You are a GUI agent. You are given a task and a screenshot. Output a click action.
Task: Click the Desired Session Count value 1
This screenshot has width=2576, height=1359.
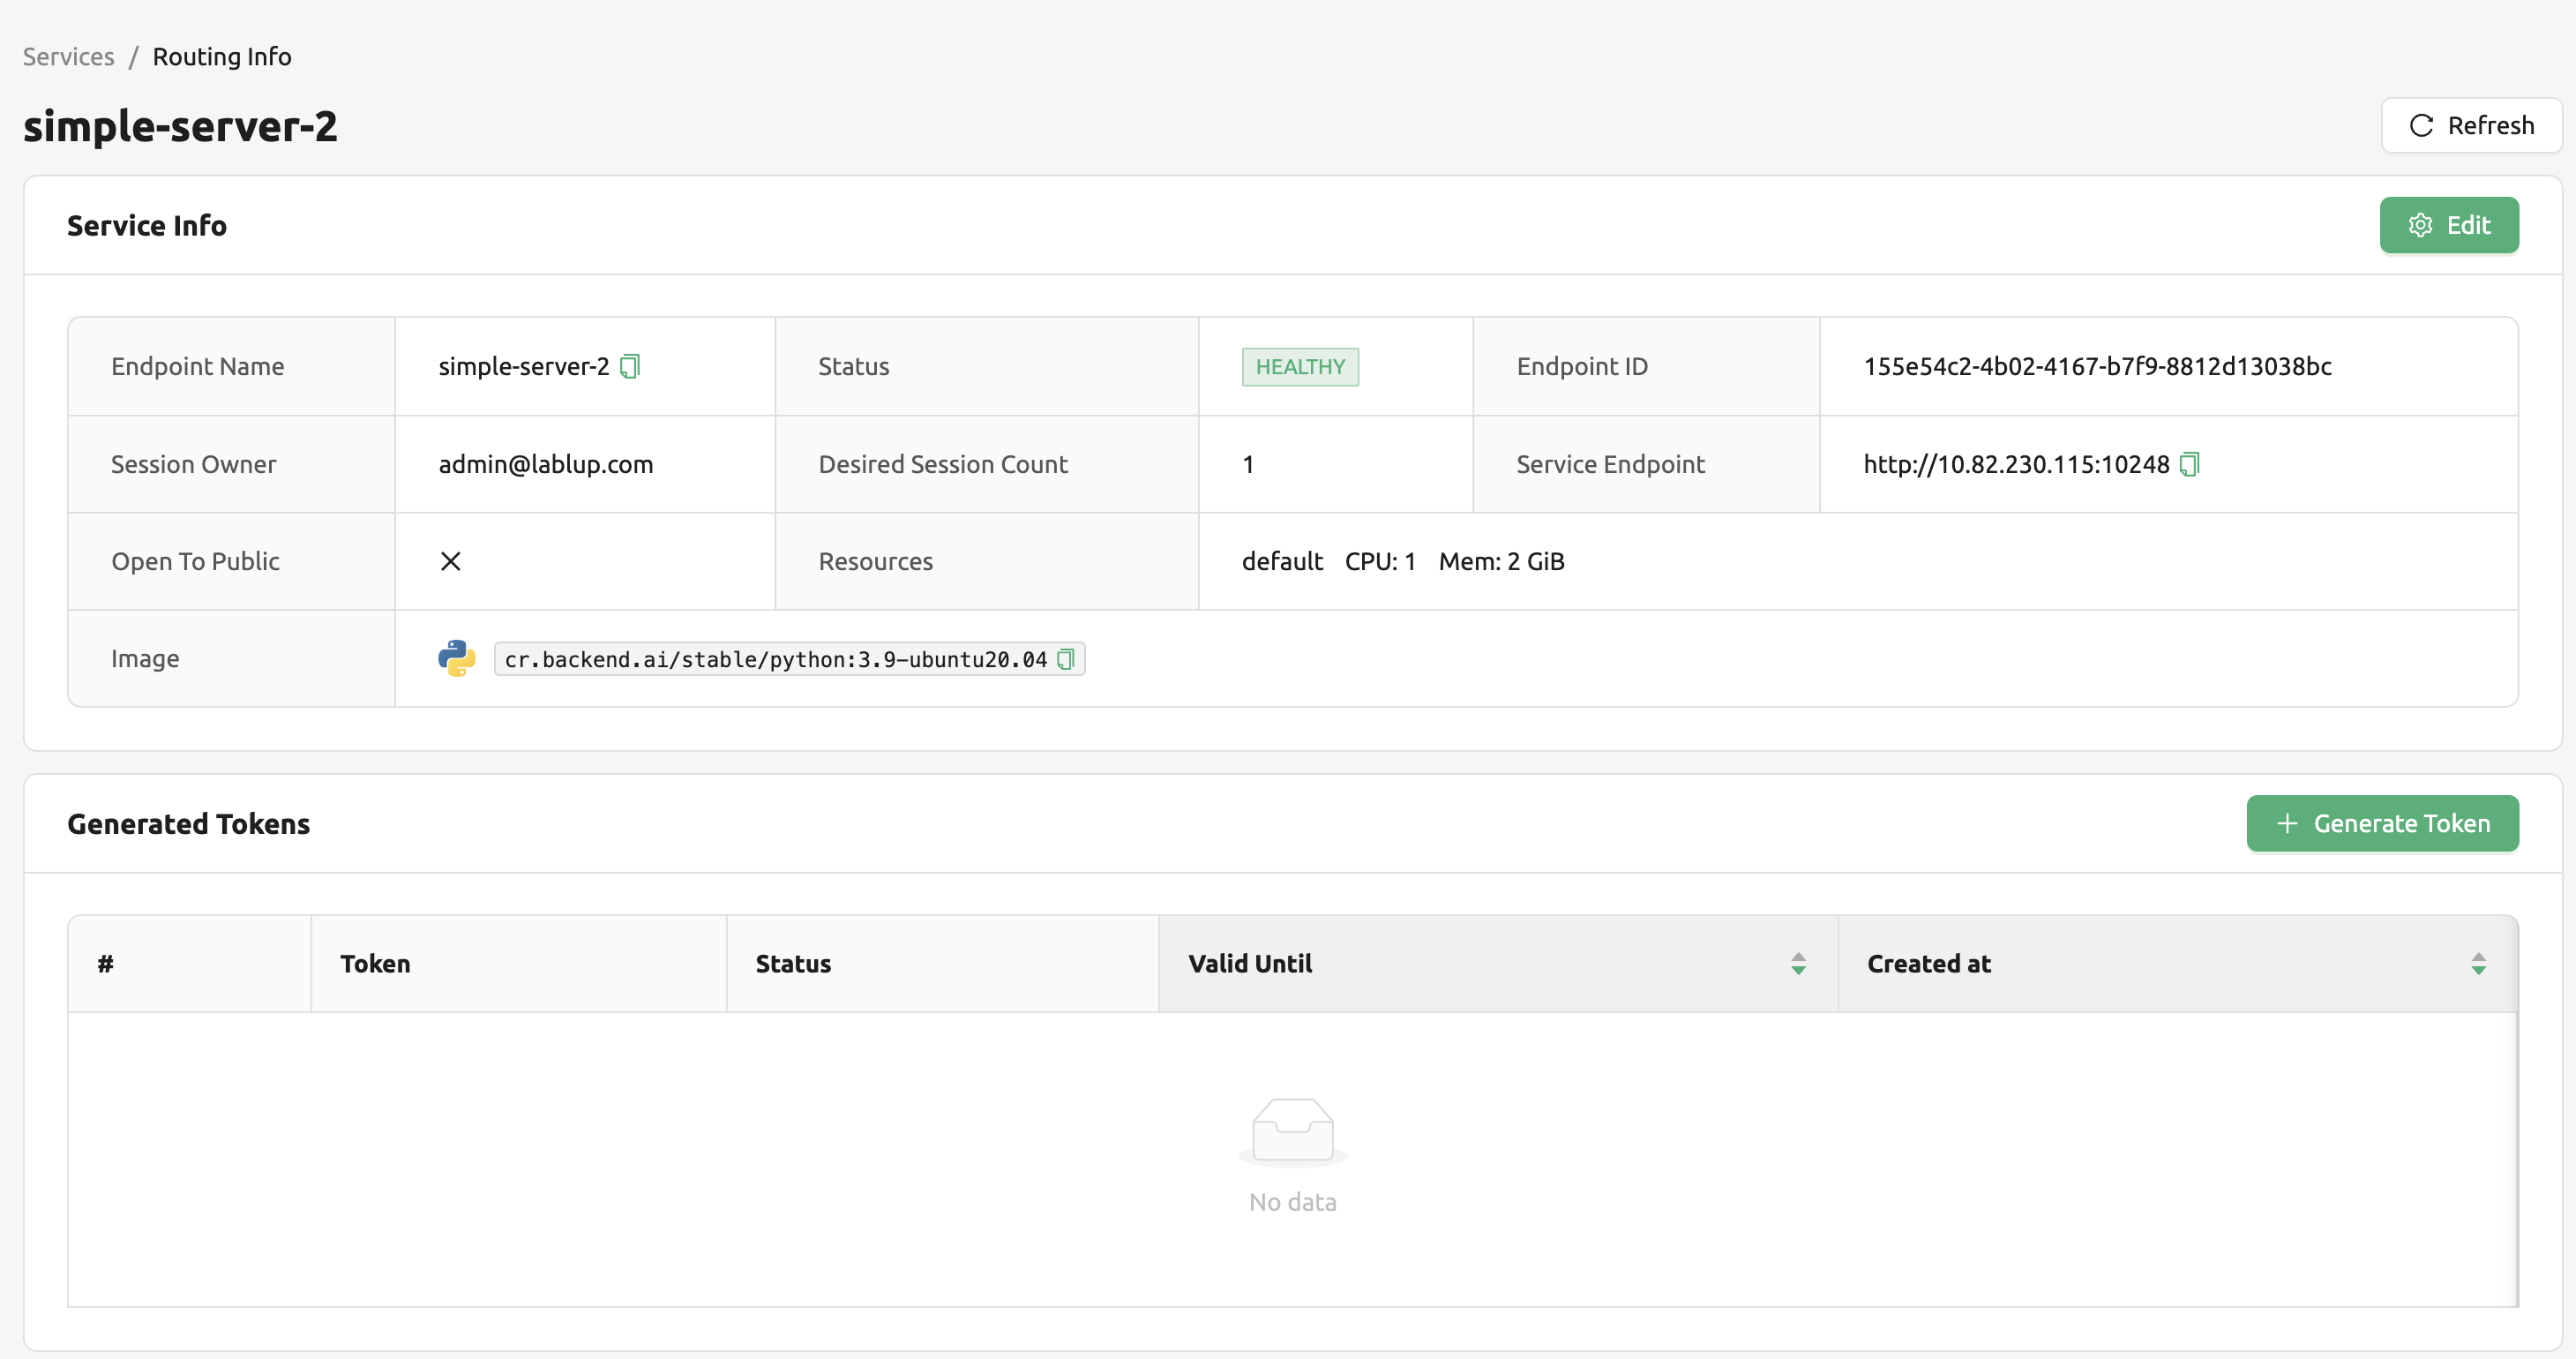pos(1248,465)
